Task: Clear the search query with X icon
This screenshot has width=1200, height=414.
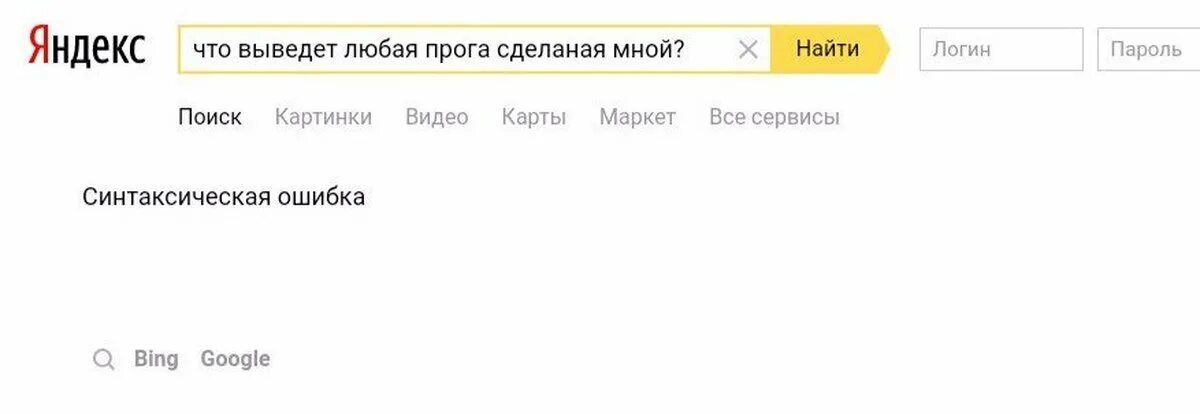Action: coord(747,49)
